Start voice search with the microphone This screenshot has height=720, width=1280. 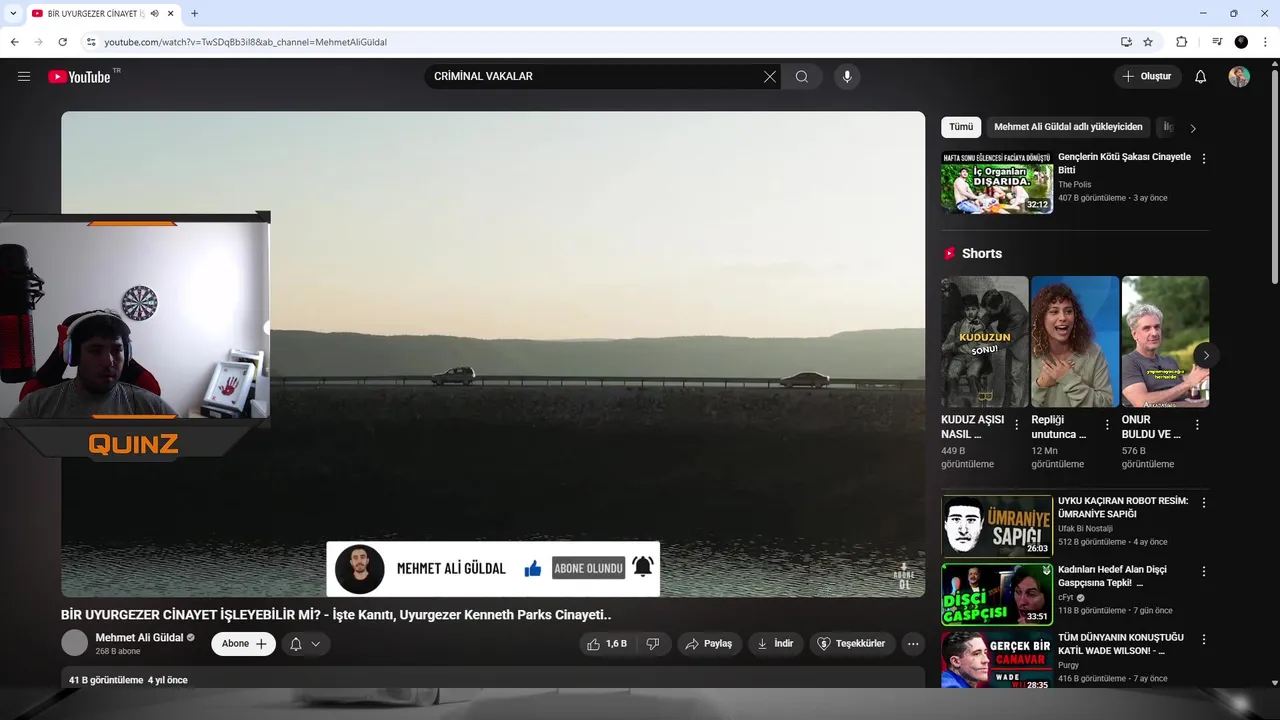847,77
